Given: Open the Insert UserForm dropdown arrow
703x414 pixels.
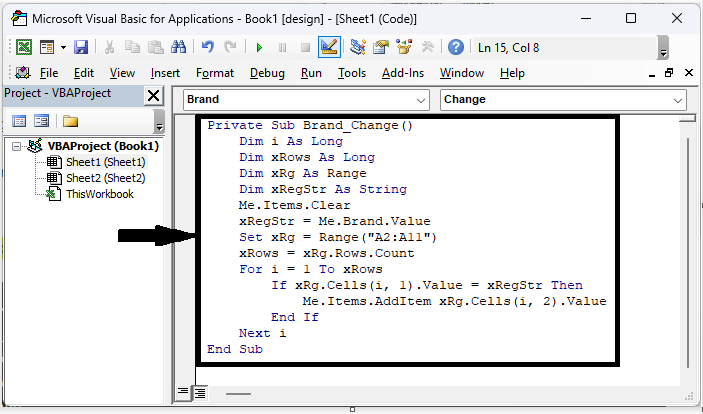Looking at the screenshot, I should [63, 47].
